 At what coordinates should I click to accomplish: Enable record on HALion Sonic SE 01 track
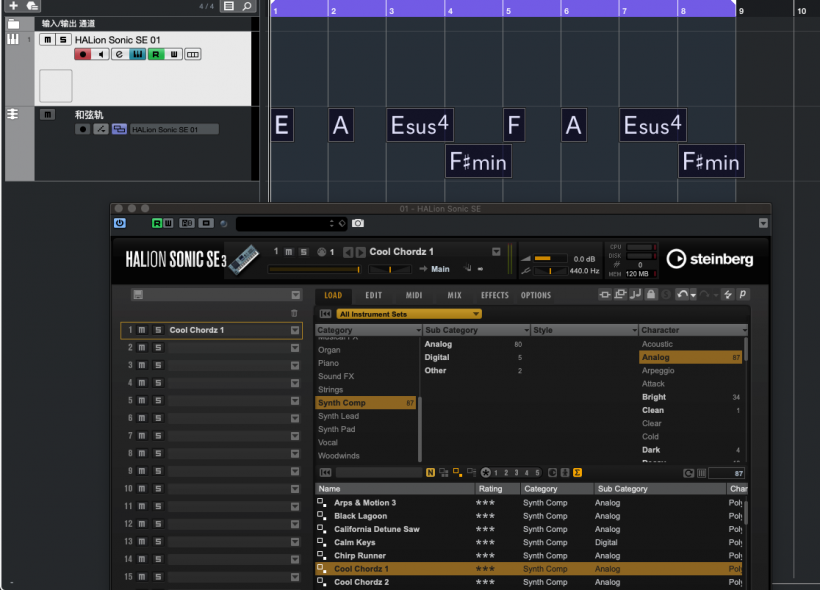pos(83,54)
